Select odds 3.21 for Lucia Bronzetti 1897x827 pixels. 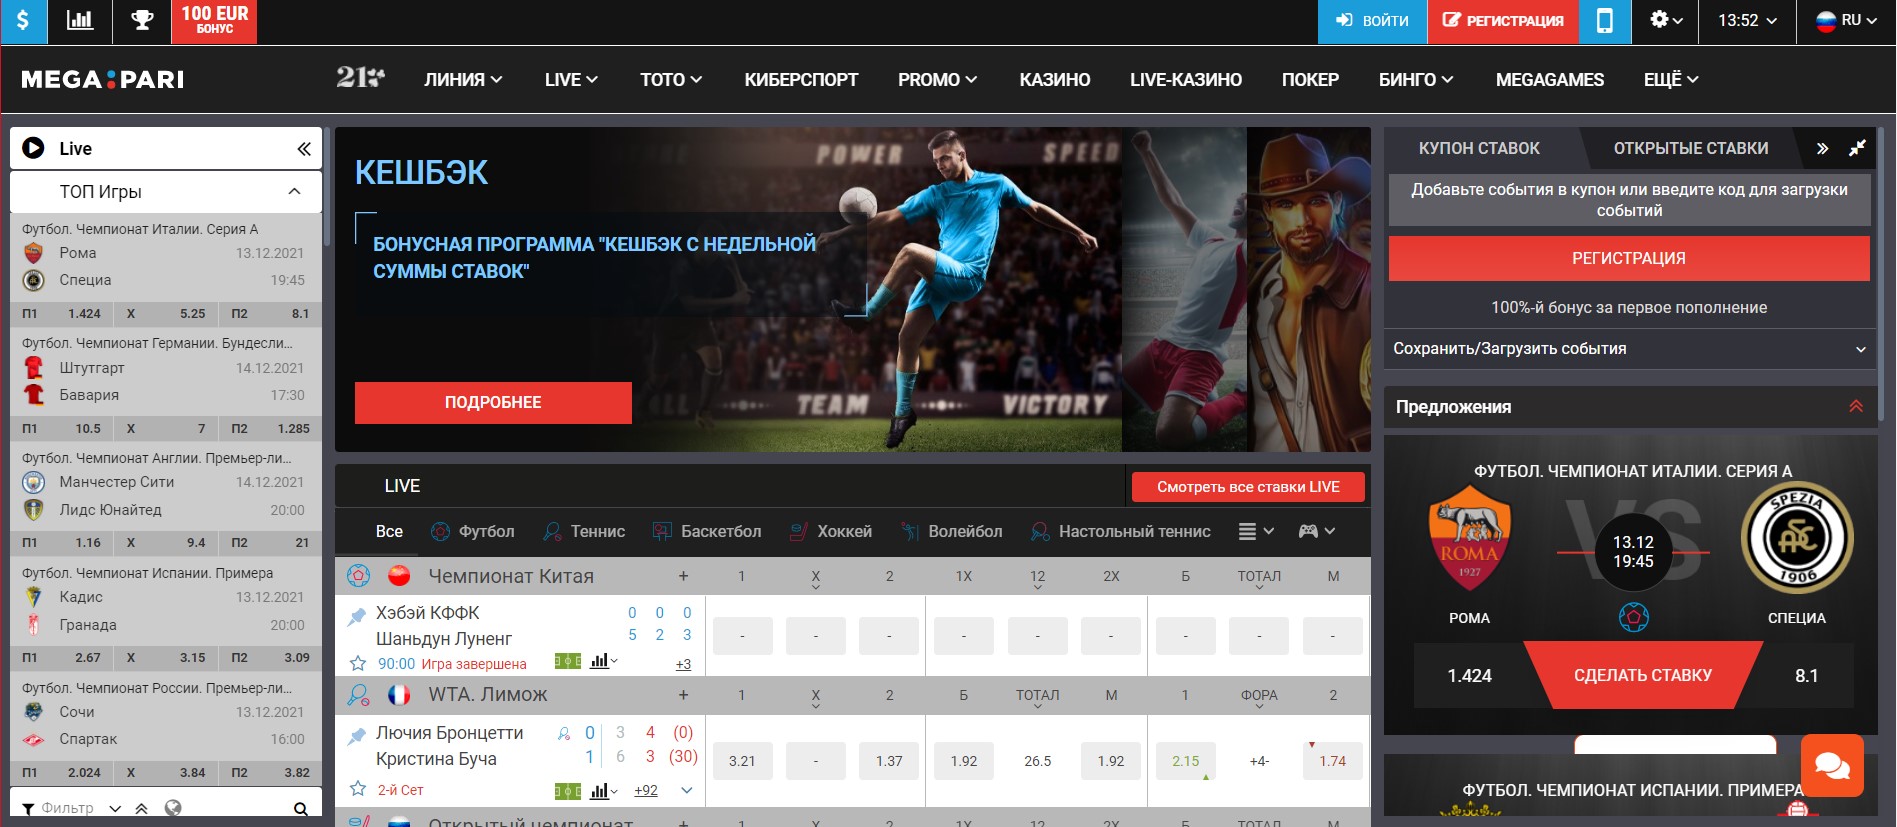pos(742,761)
